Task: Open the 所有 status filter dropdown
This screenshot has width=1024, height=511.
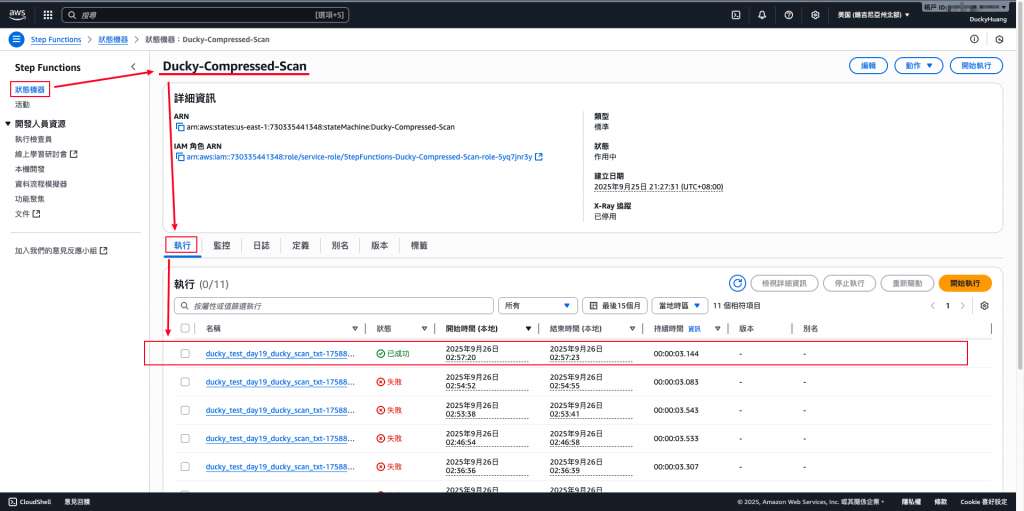Action: [x=538, y=305]
